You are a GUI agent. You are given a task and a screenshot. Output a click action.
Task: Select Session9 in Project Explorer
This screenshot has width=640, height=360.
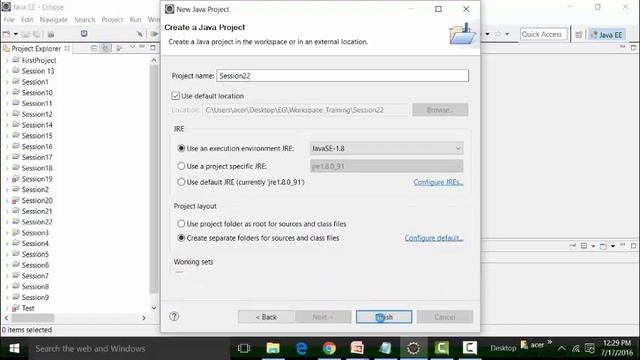tap(35, 297)
